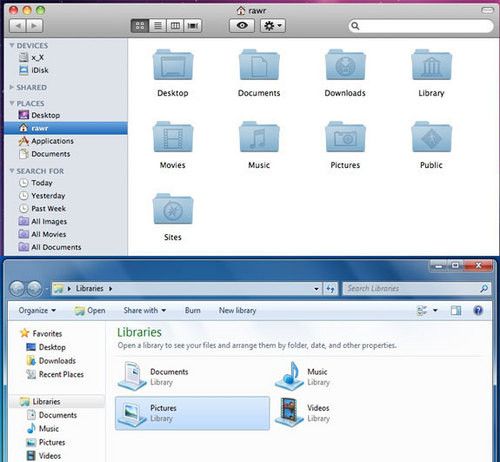Image resolution: width=500 pixels, height=462 pixels.
Task: Open the Music folder in Finder
Action: coord(259,137)
